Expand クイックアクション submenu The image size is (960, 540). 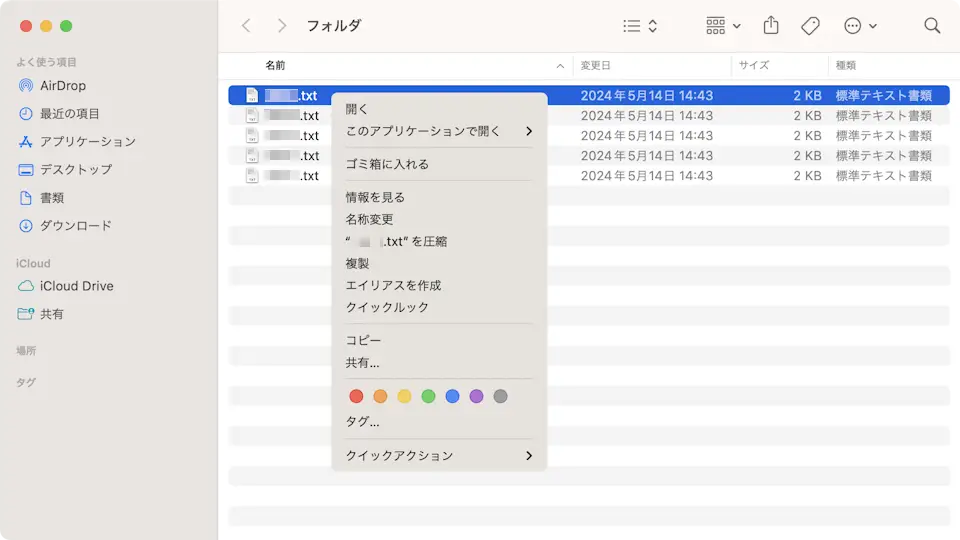coord(439,456)
